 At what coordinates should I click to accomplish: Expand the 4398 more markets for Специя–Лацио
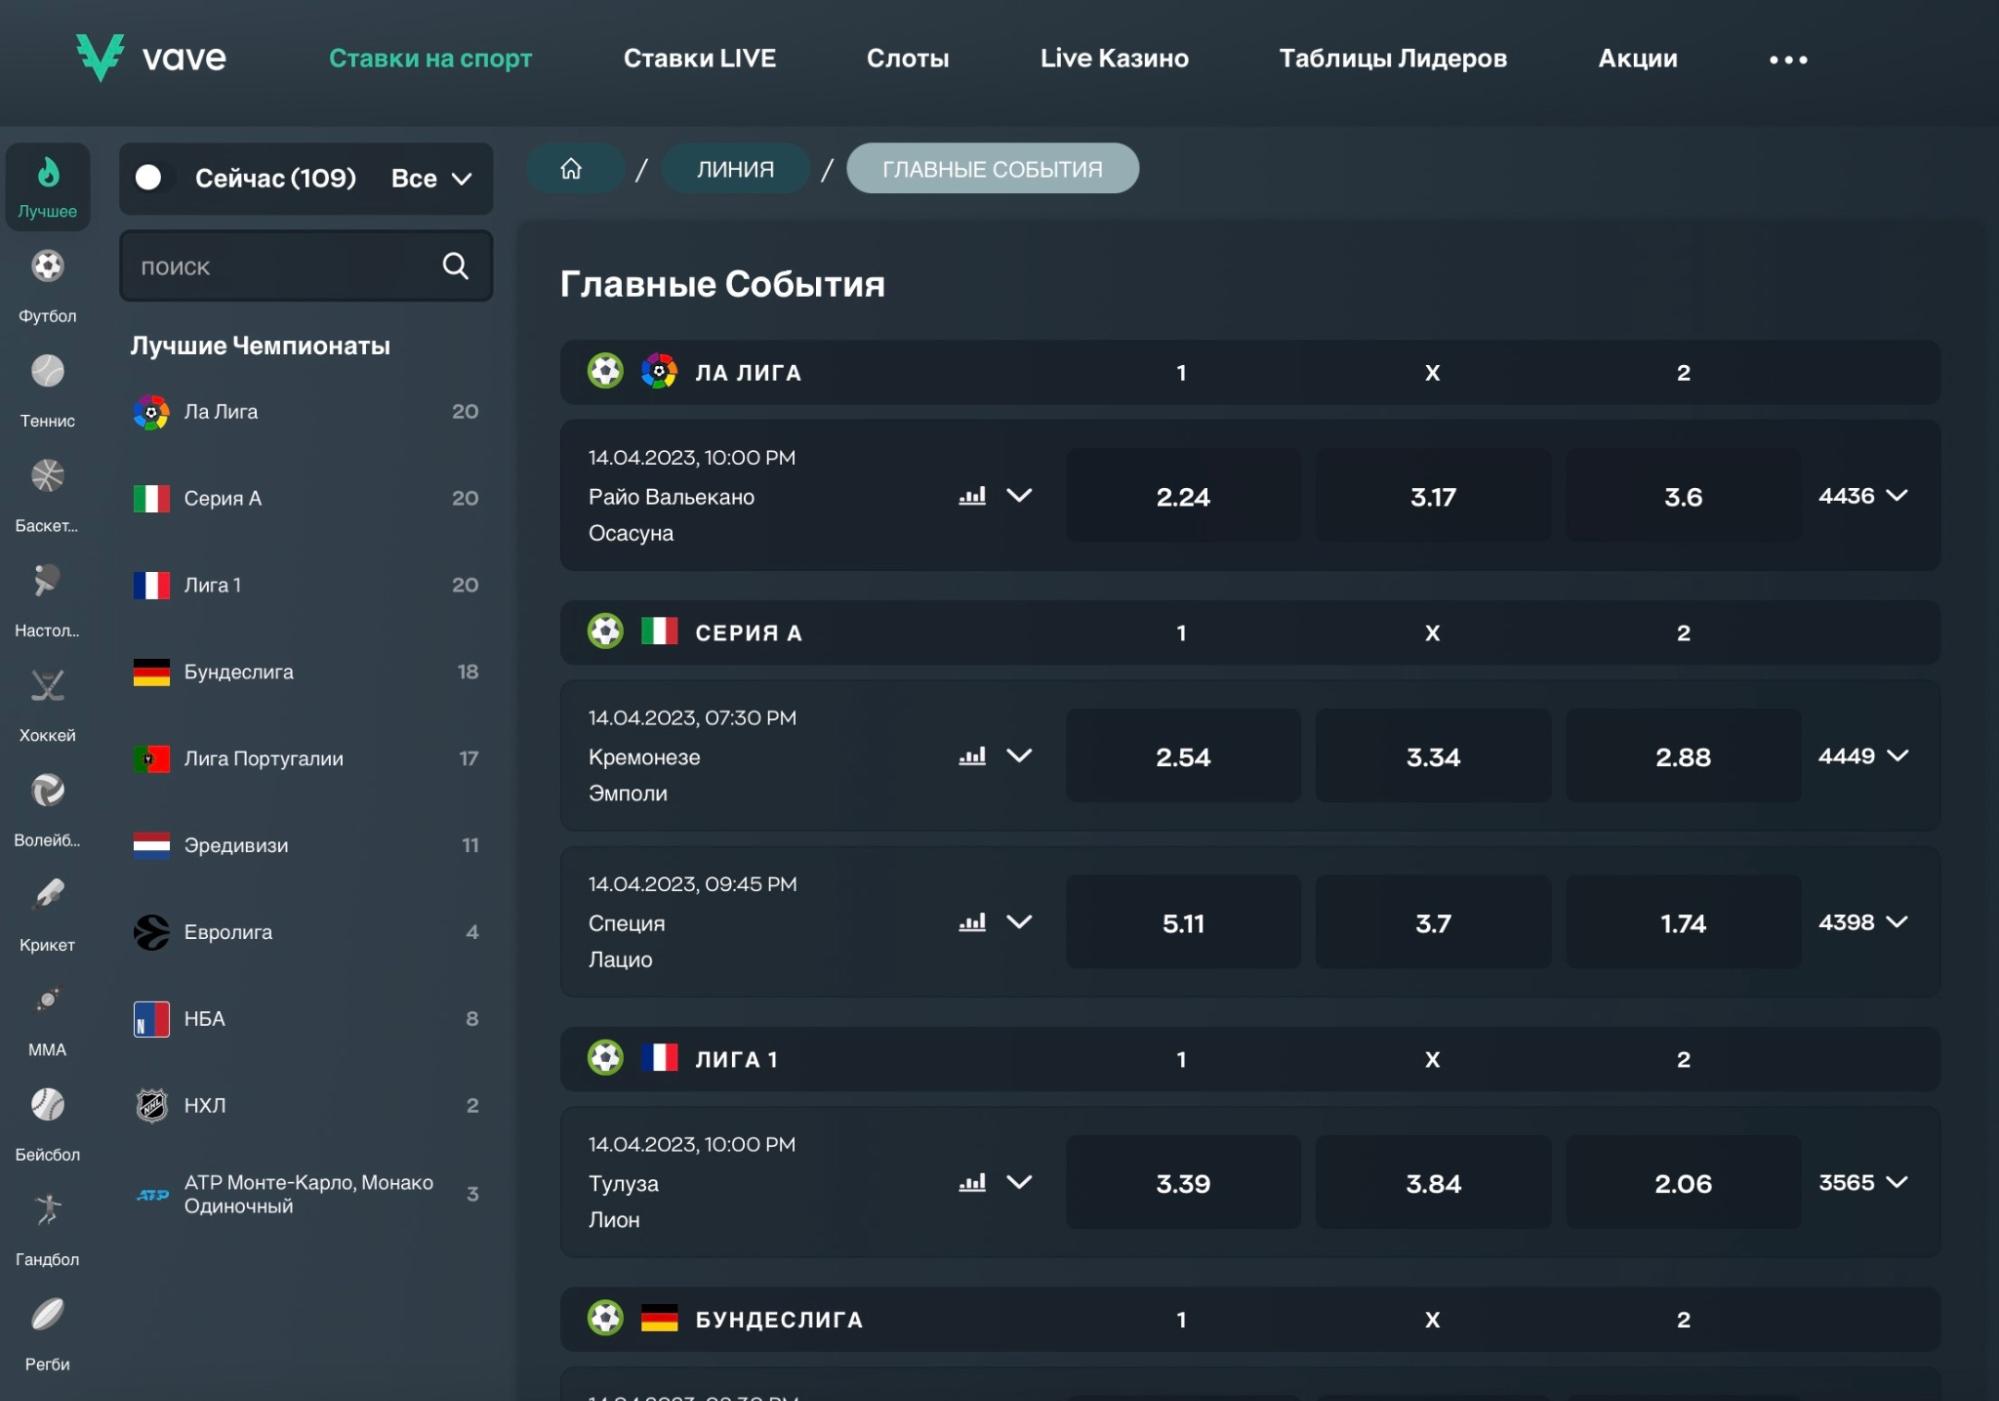[x=1863, y=922]
